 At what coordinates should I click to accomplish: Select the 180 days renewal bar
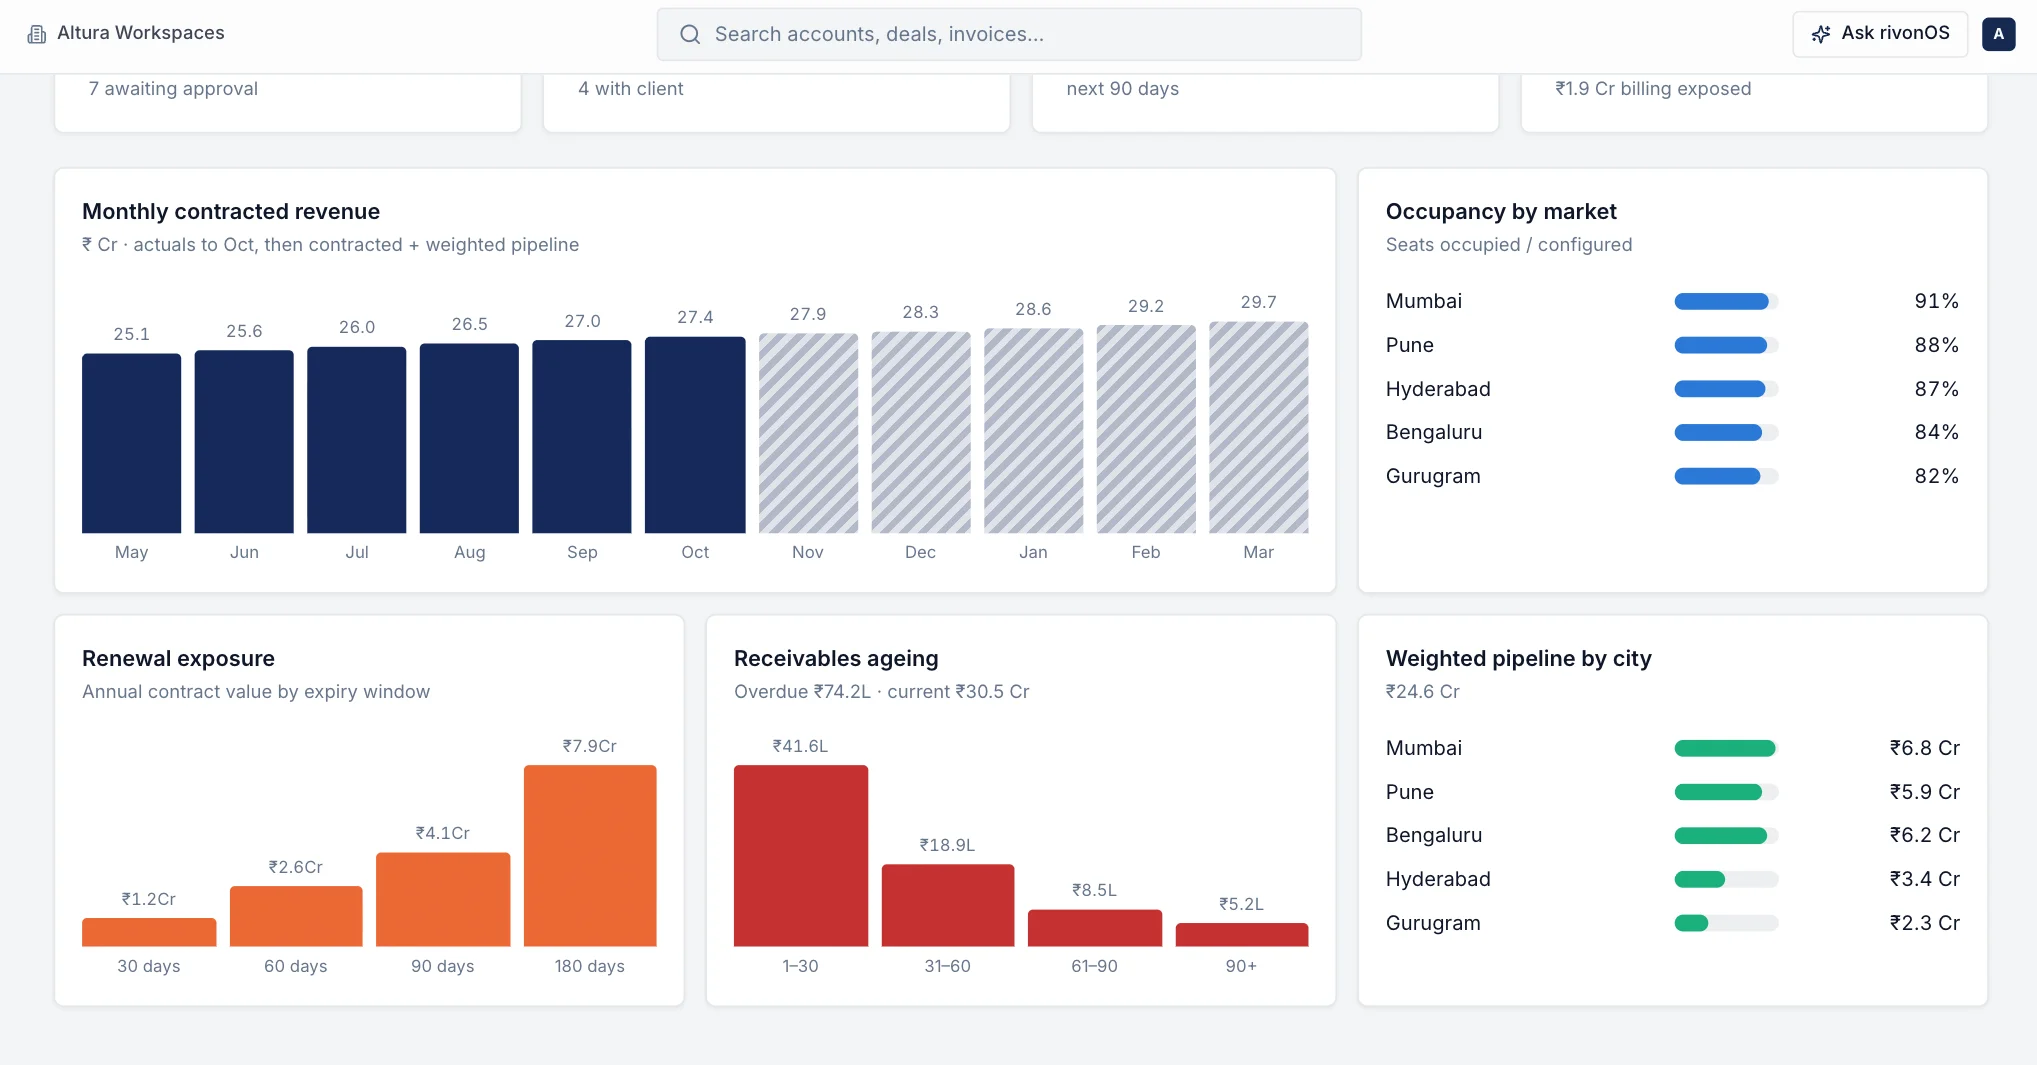pyautogui.click(x=590, y=856)
